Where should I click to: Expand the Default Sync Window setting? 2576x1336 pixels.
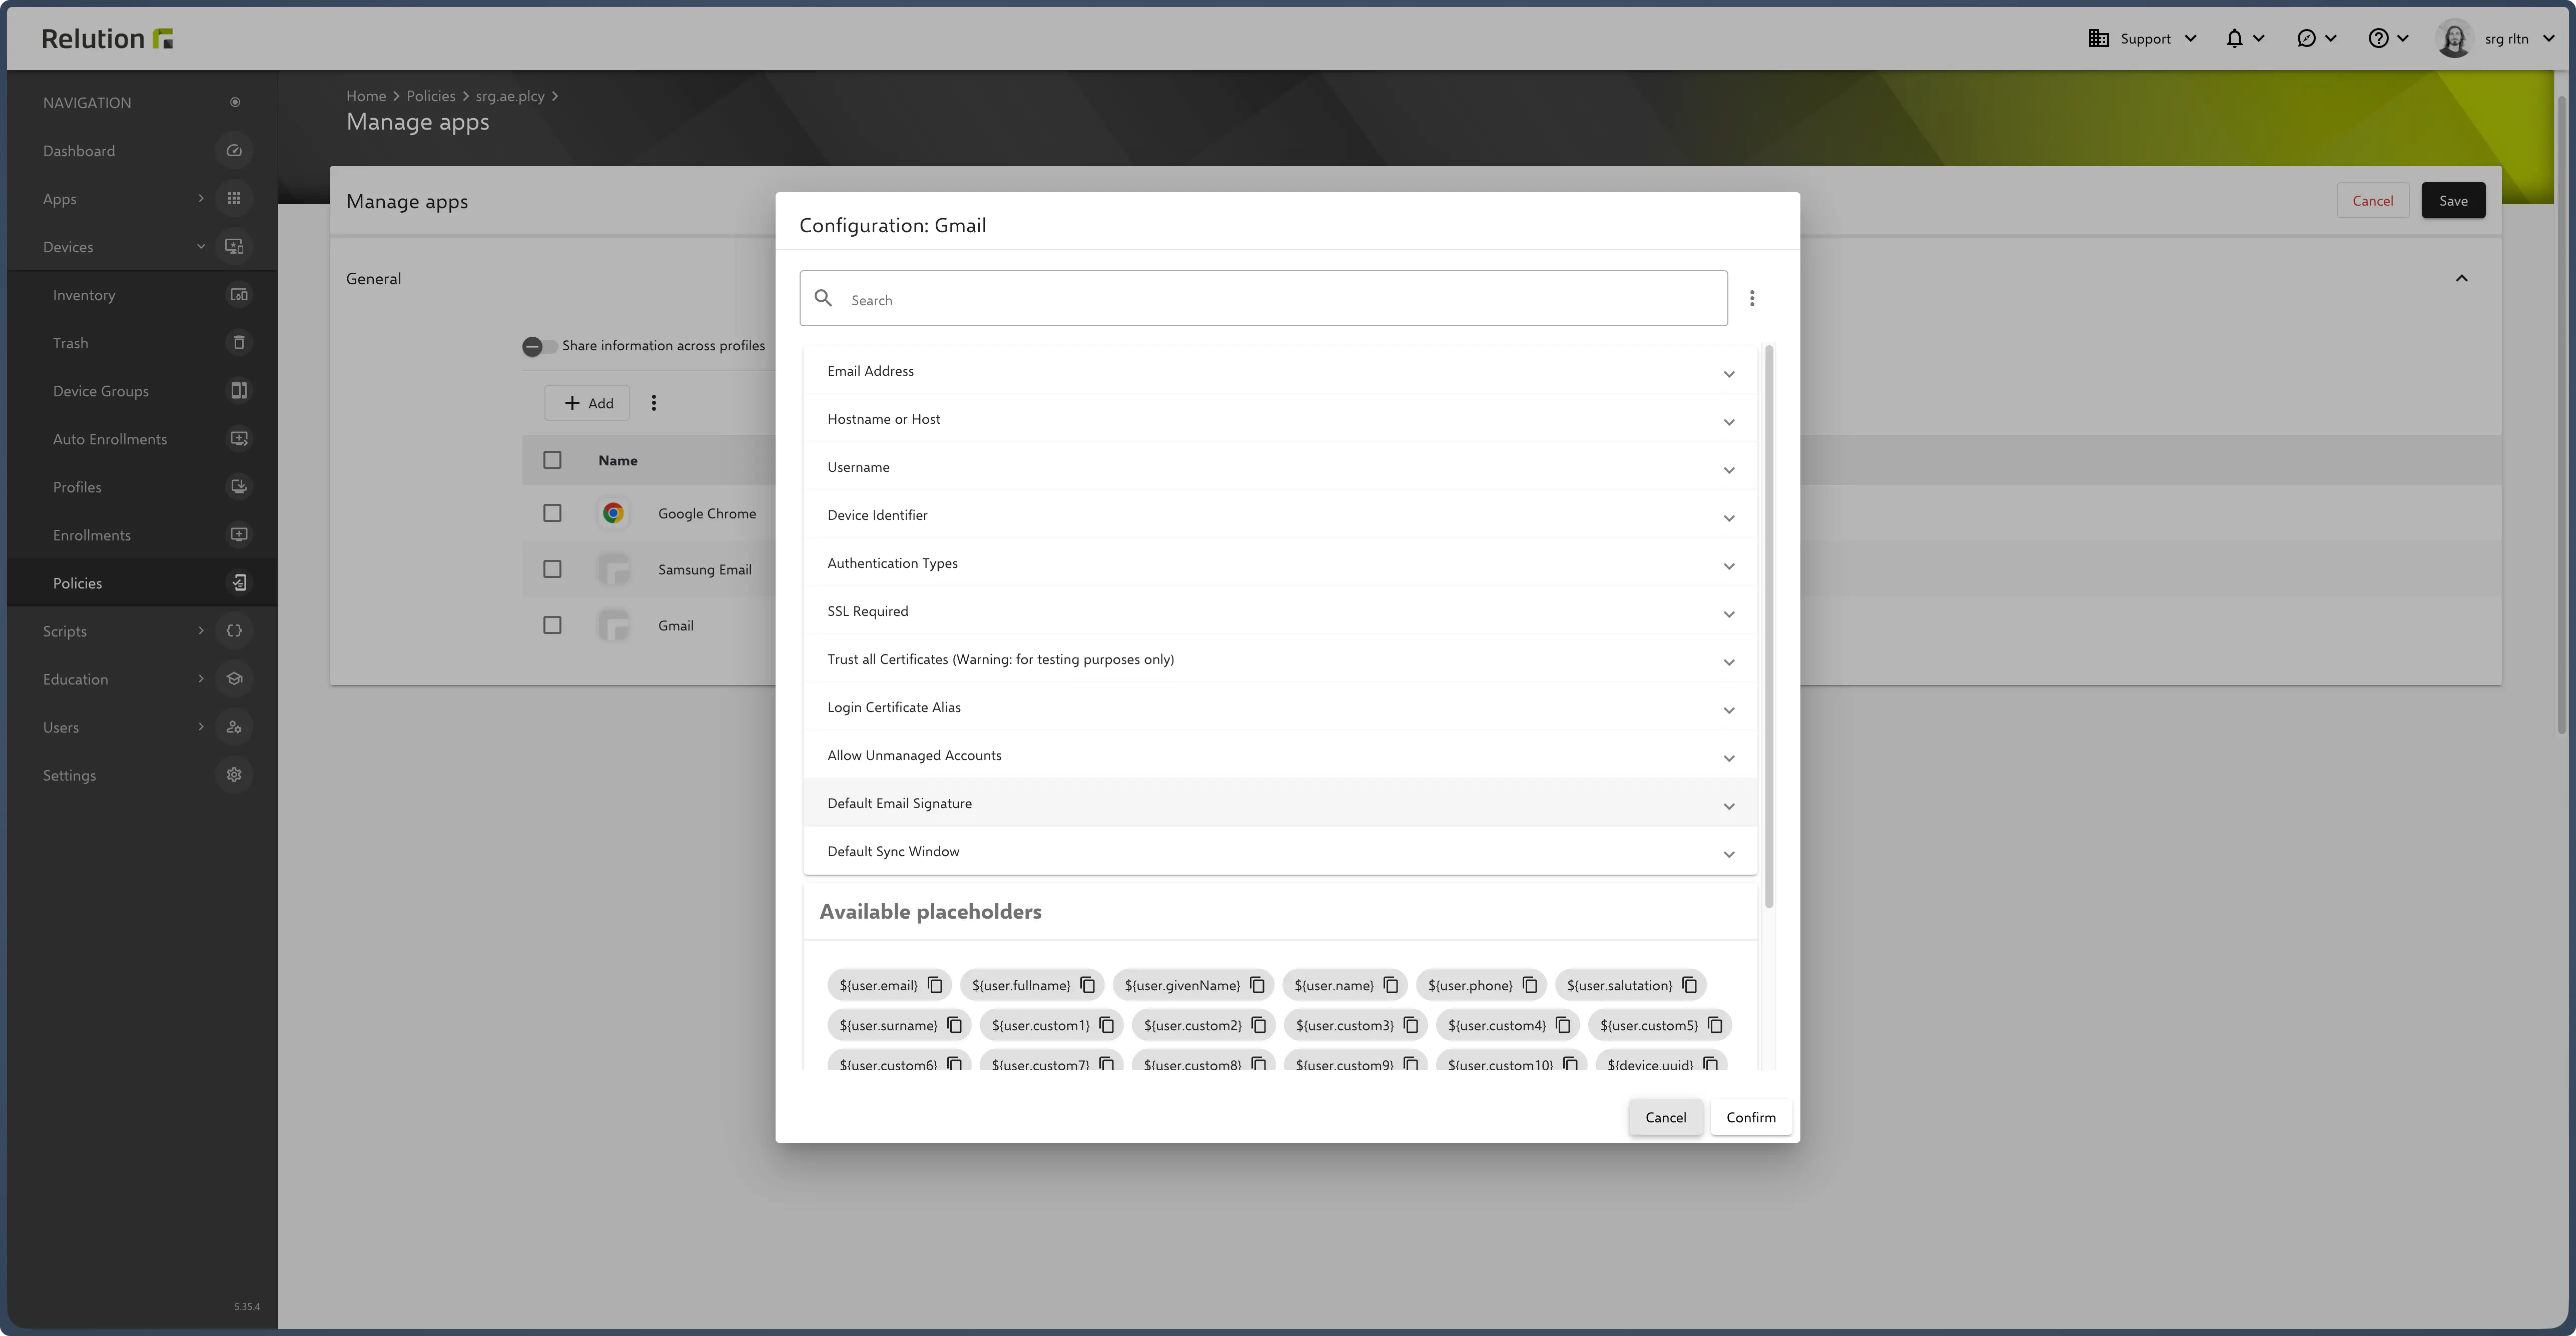click(x=1728, y=853)
